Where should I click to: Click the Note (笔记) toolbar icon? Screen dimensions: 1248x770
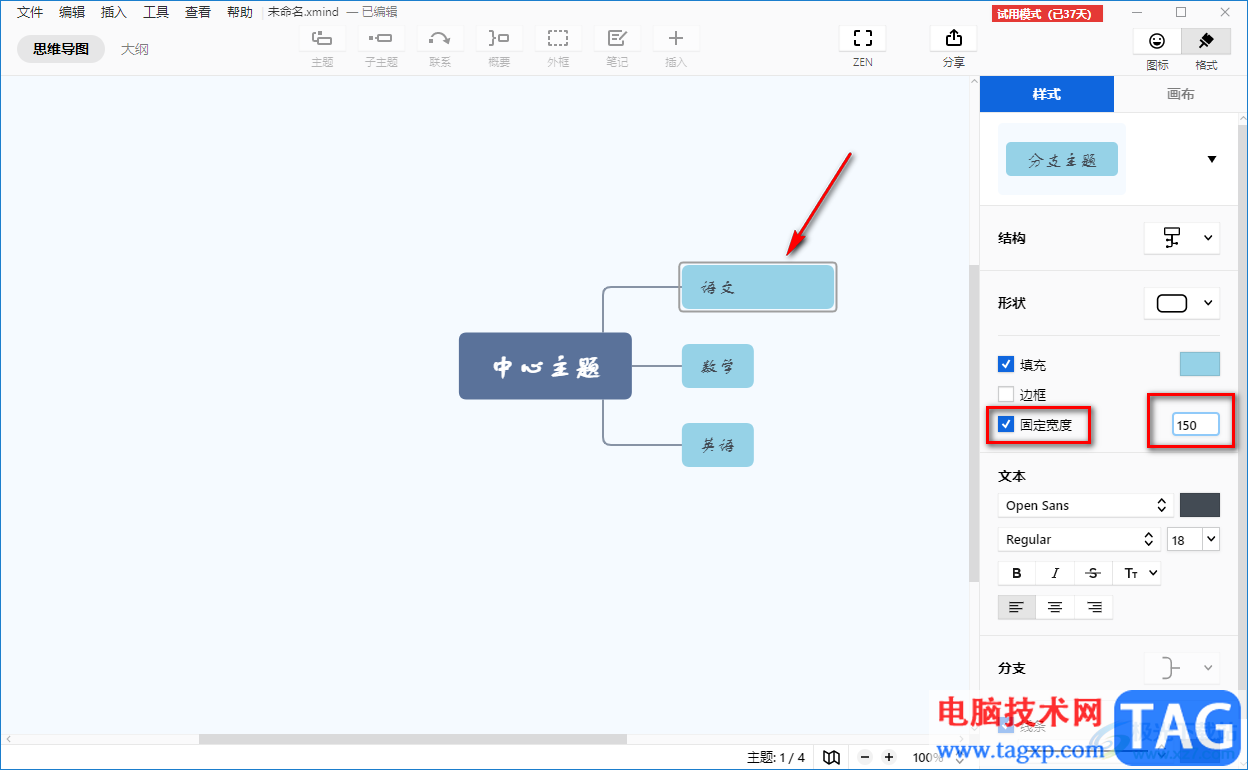pos(617,39)
